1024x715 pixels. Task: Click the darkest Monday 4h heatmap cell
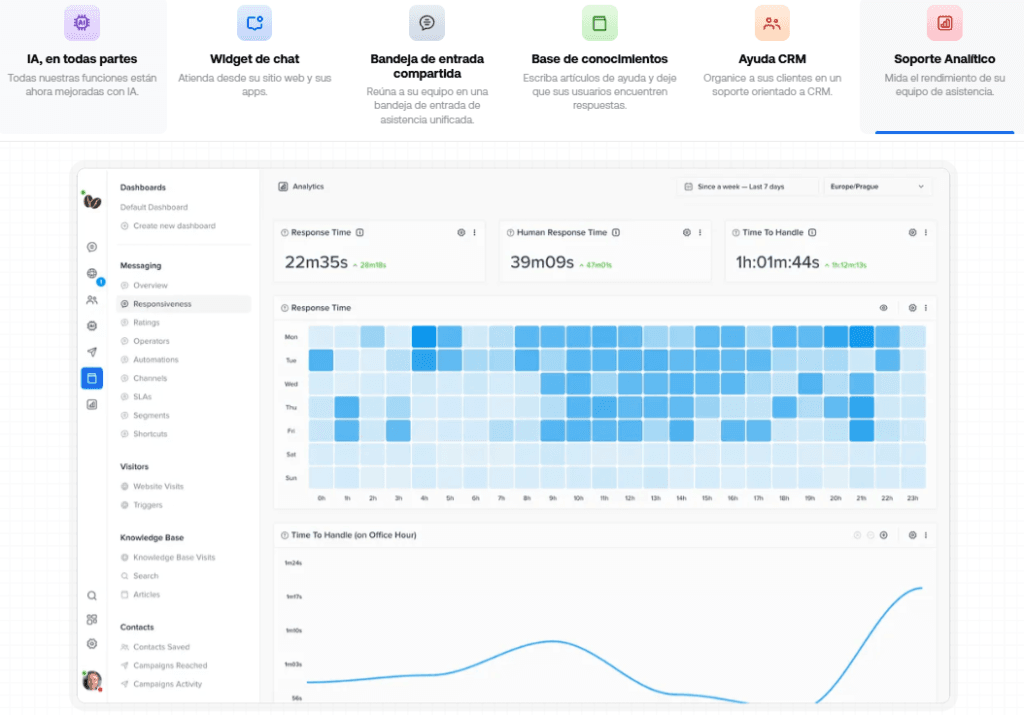click(424, 336)
